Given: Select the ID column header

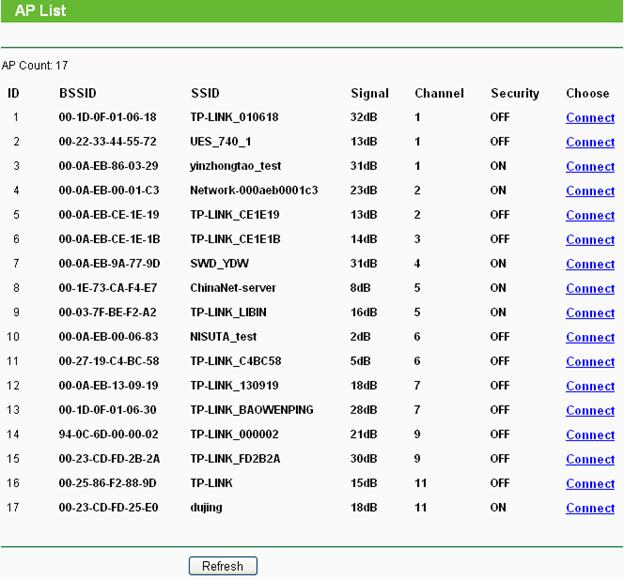Looking at the screenshot, I should 13,93.
